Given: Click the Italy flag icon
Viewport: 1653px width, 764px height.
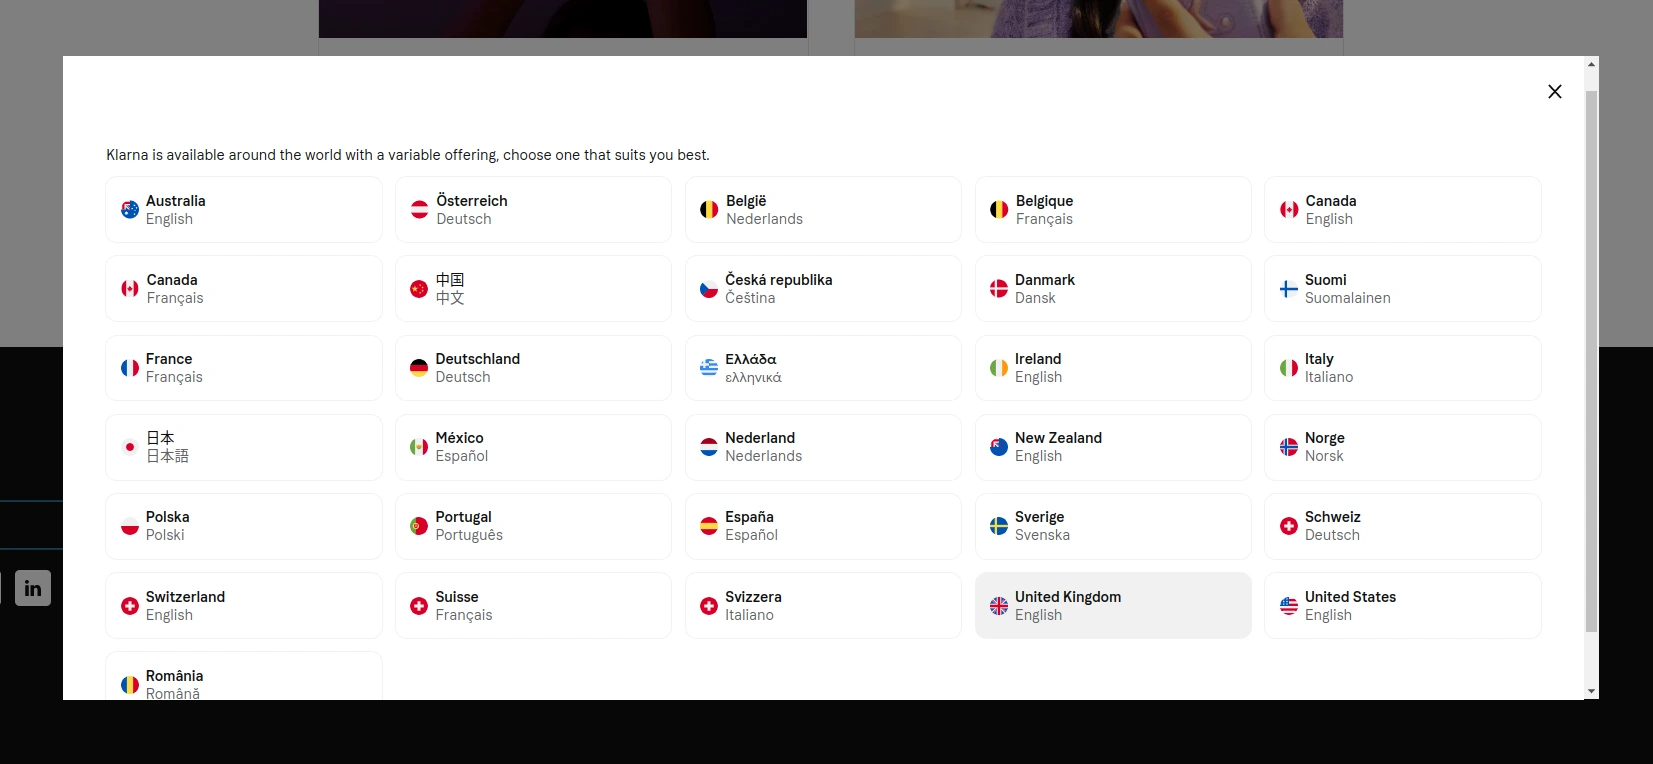Looking at the screenshot, I should pos(1289,368).
